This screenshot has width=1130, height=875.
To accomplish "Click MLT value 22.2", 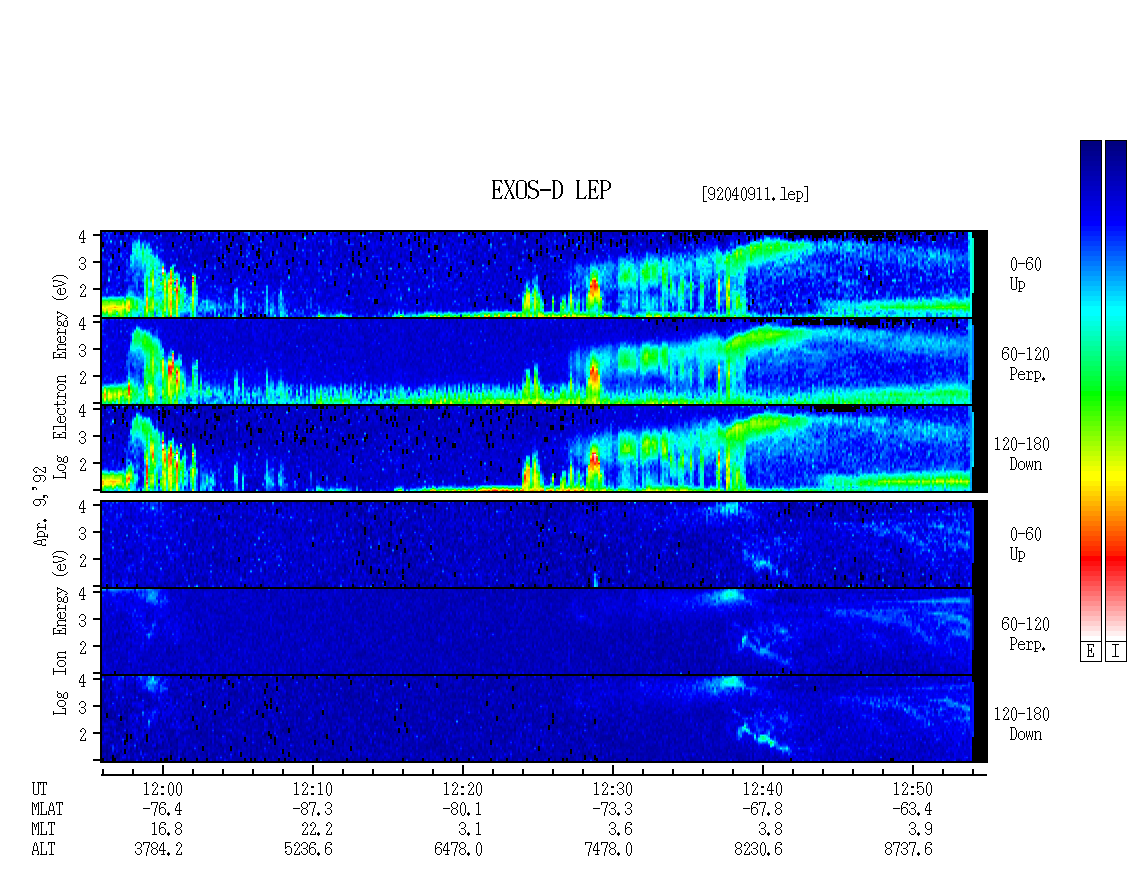I will (316, 830).
